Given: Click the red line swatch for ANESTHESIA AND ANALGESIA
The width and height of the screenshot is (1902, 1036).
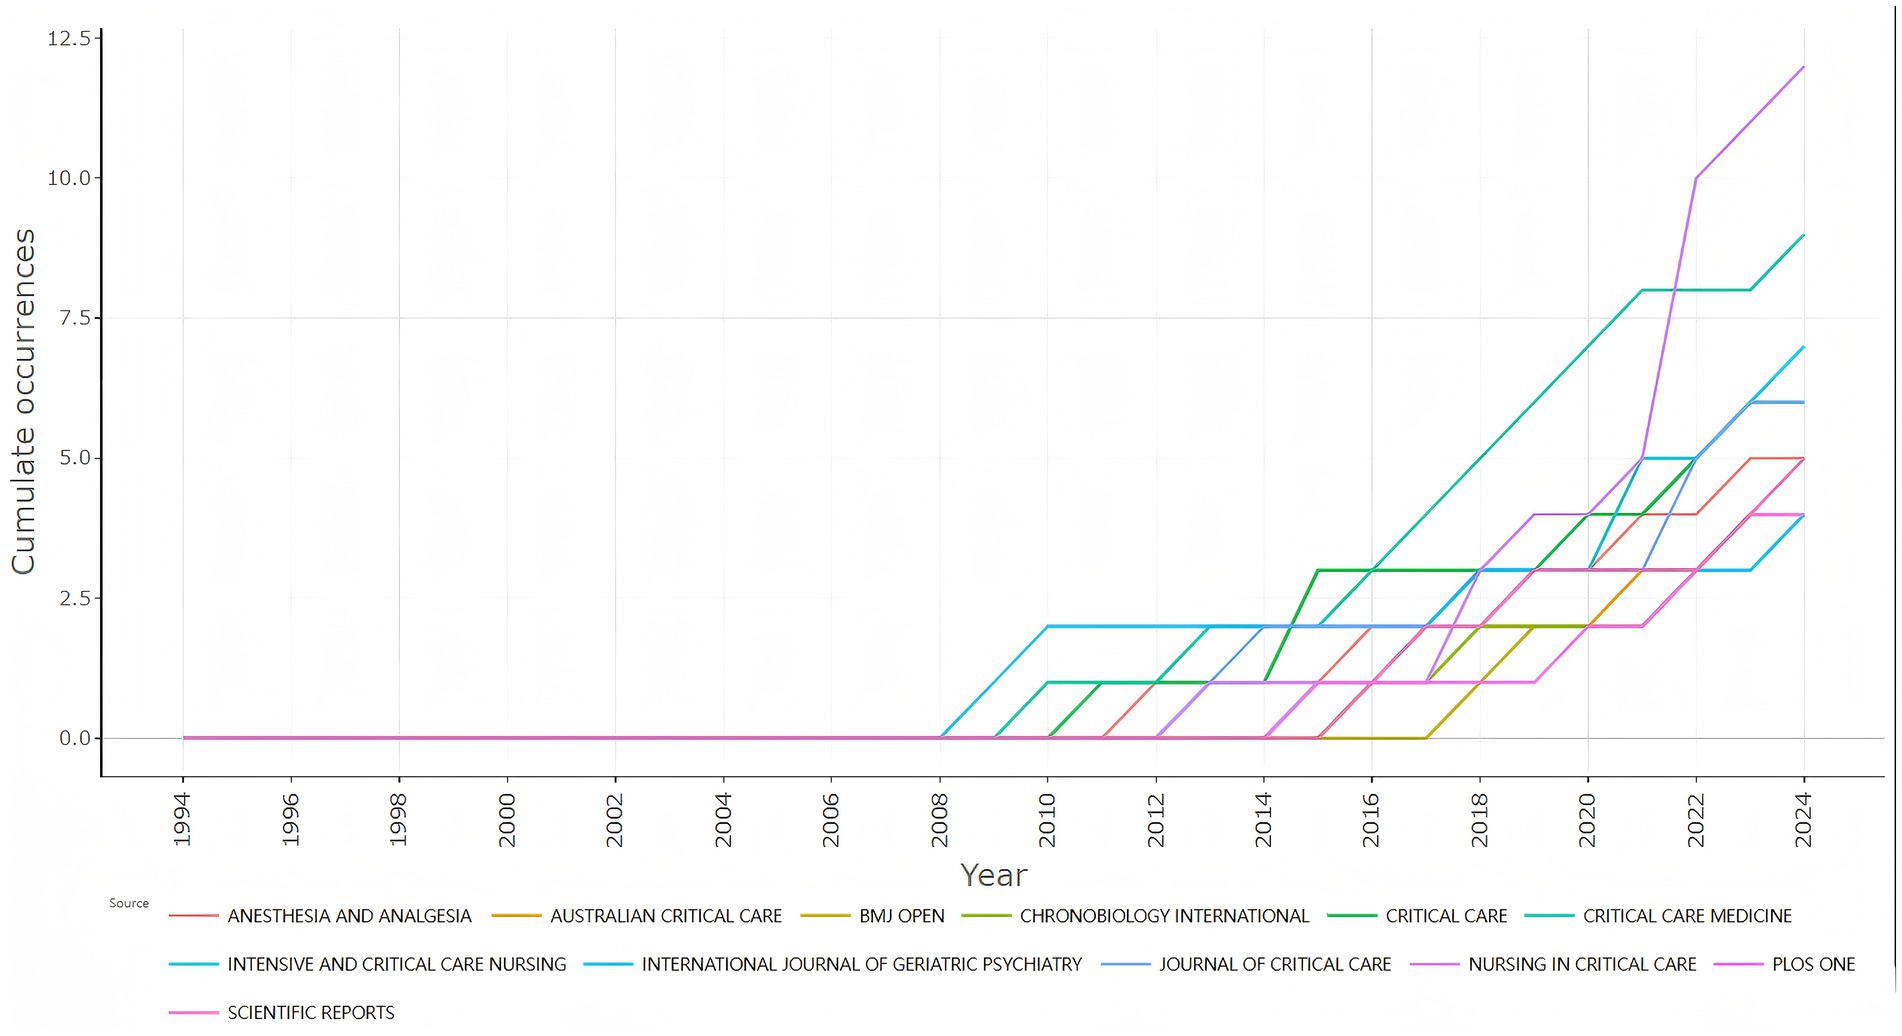Looking at the screenshot, I should coord(193,916).
